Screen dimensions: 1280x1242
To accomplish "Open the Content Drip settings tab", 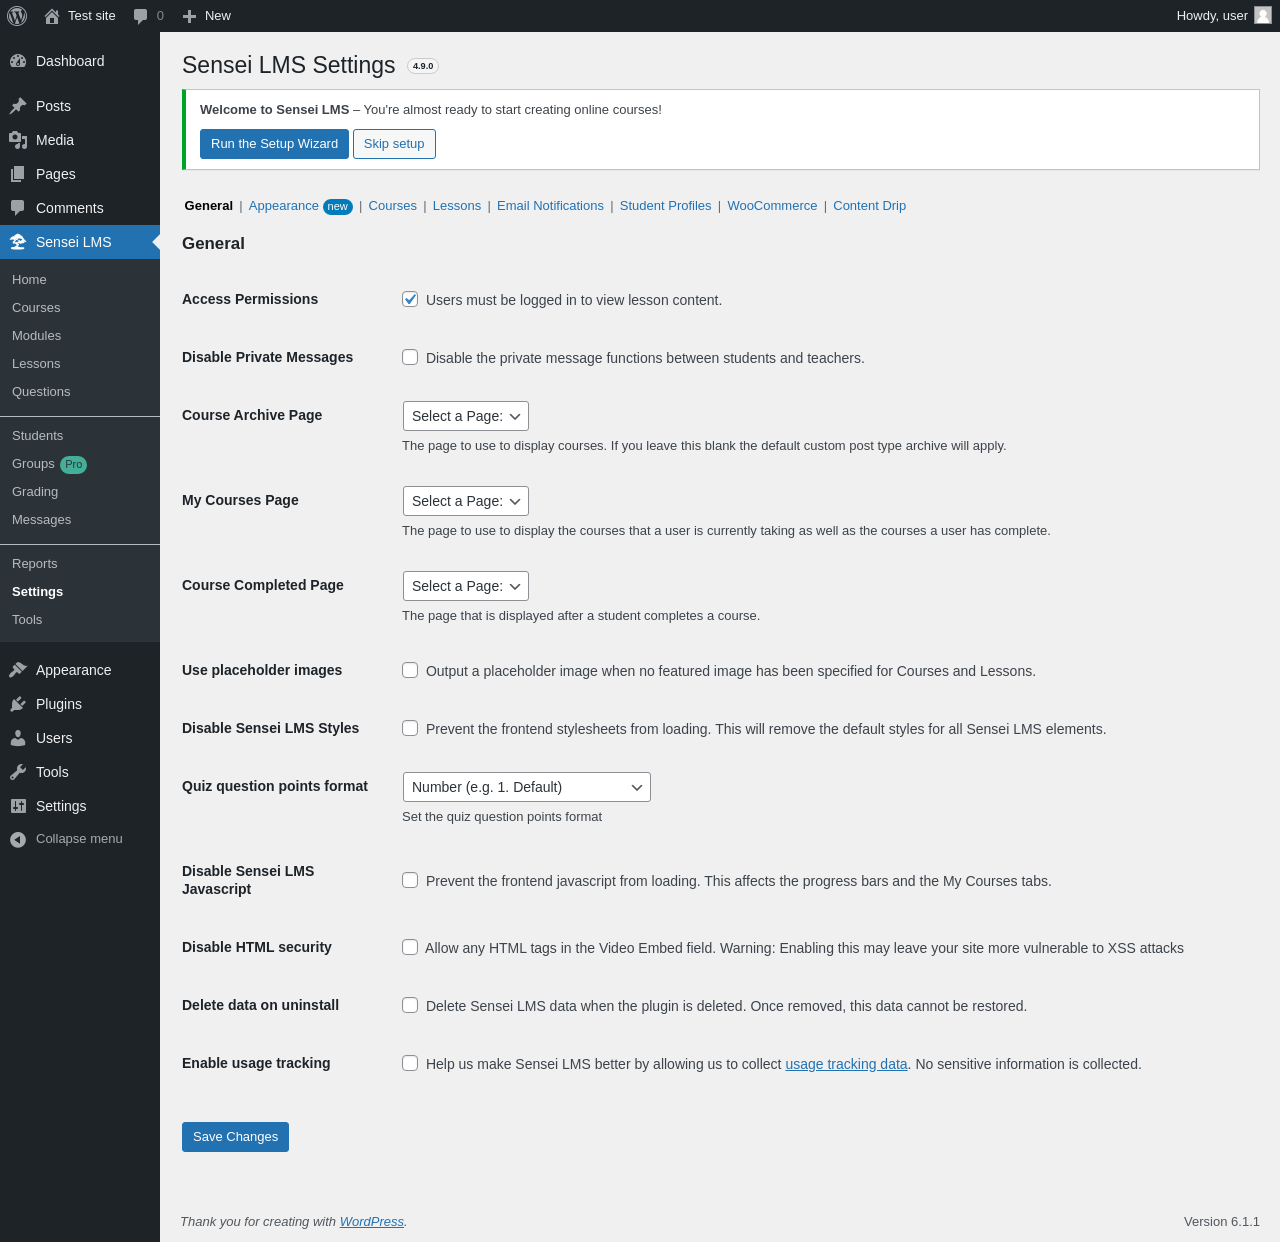I will coord(869,206).
